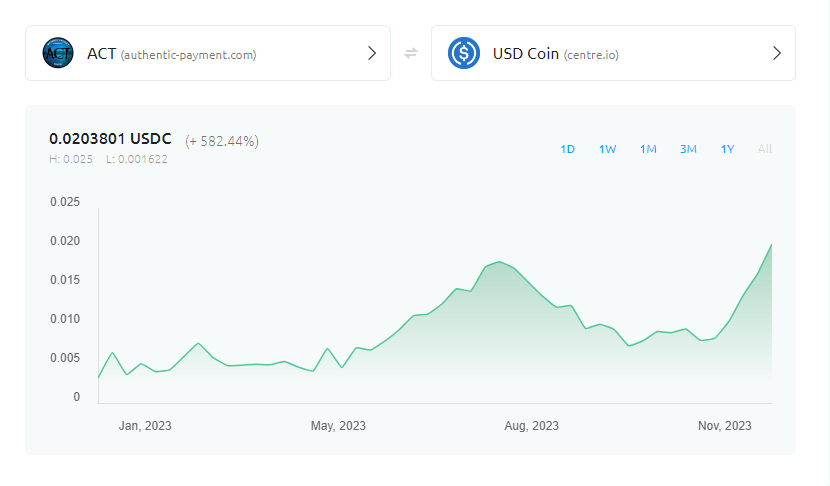The image size is (830, 486).
Task: Click the (centre.io) text
Action: tap(591, 55)
